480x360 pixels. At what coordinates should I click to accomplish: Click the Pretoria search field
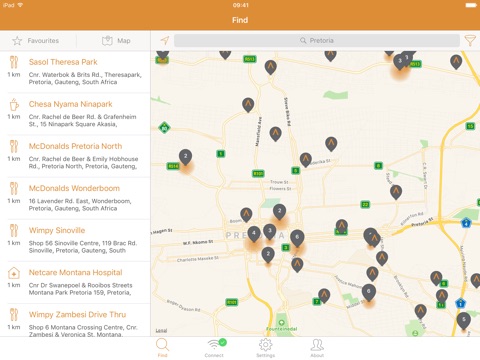pyautogui.click(x=317, y=40)
